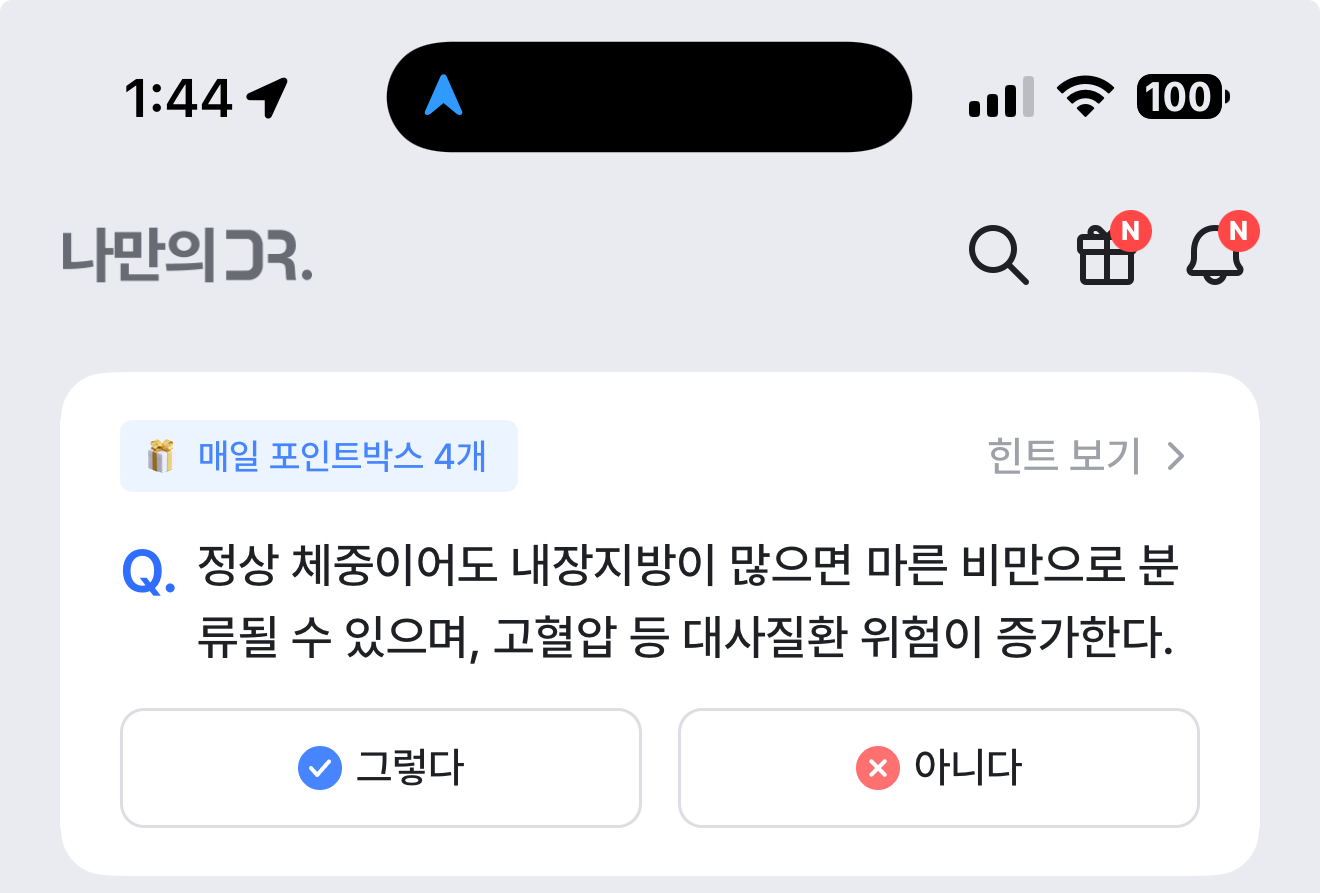The height and width of the screenshot is (893, 1320).
Task: Open the 힌트 보기 link
Action: coord(1064,457)
